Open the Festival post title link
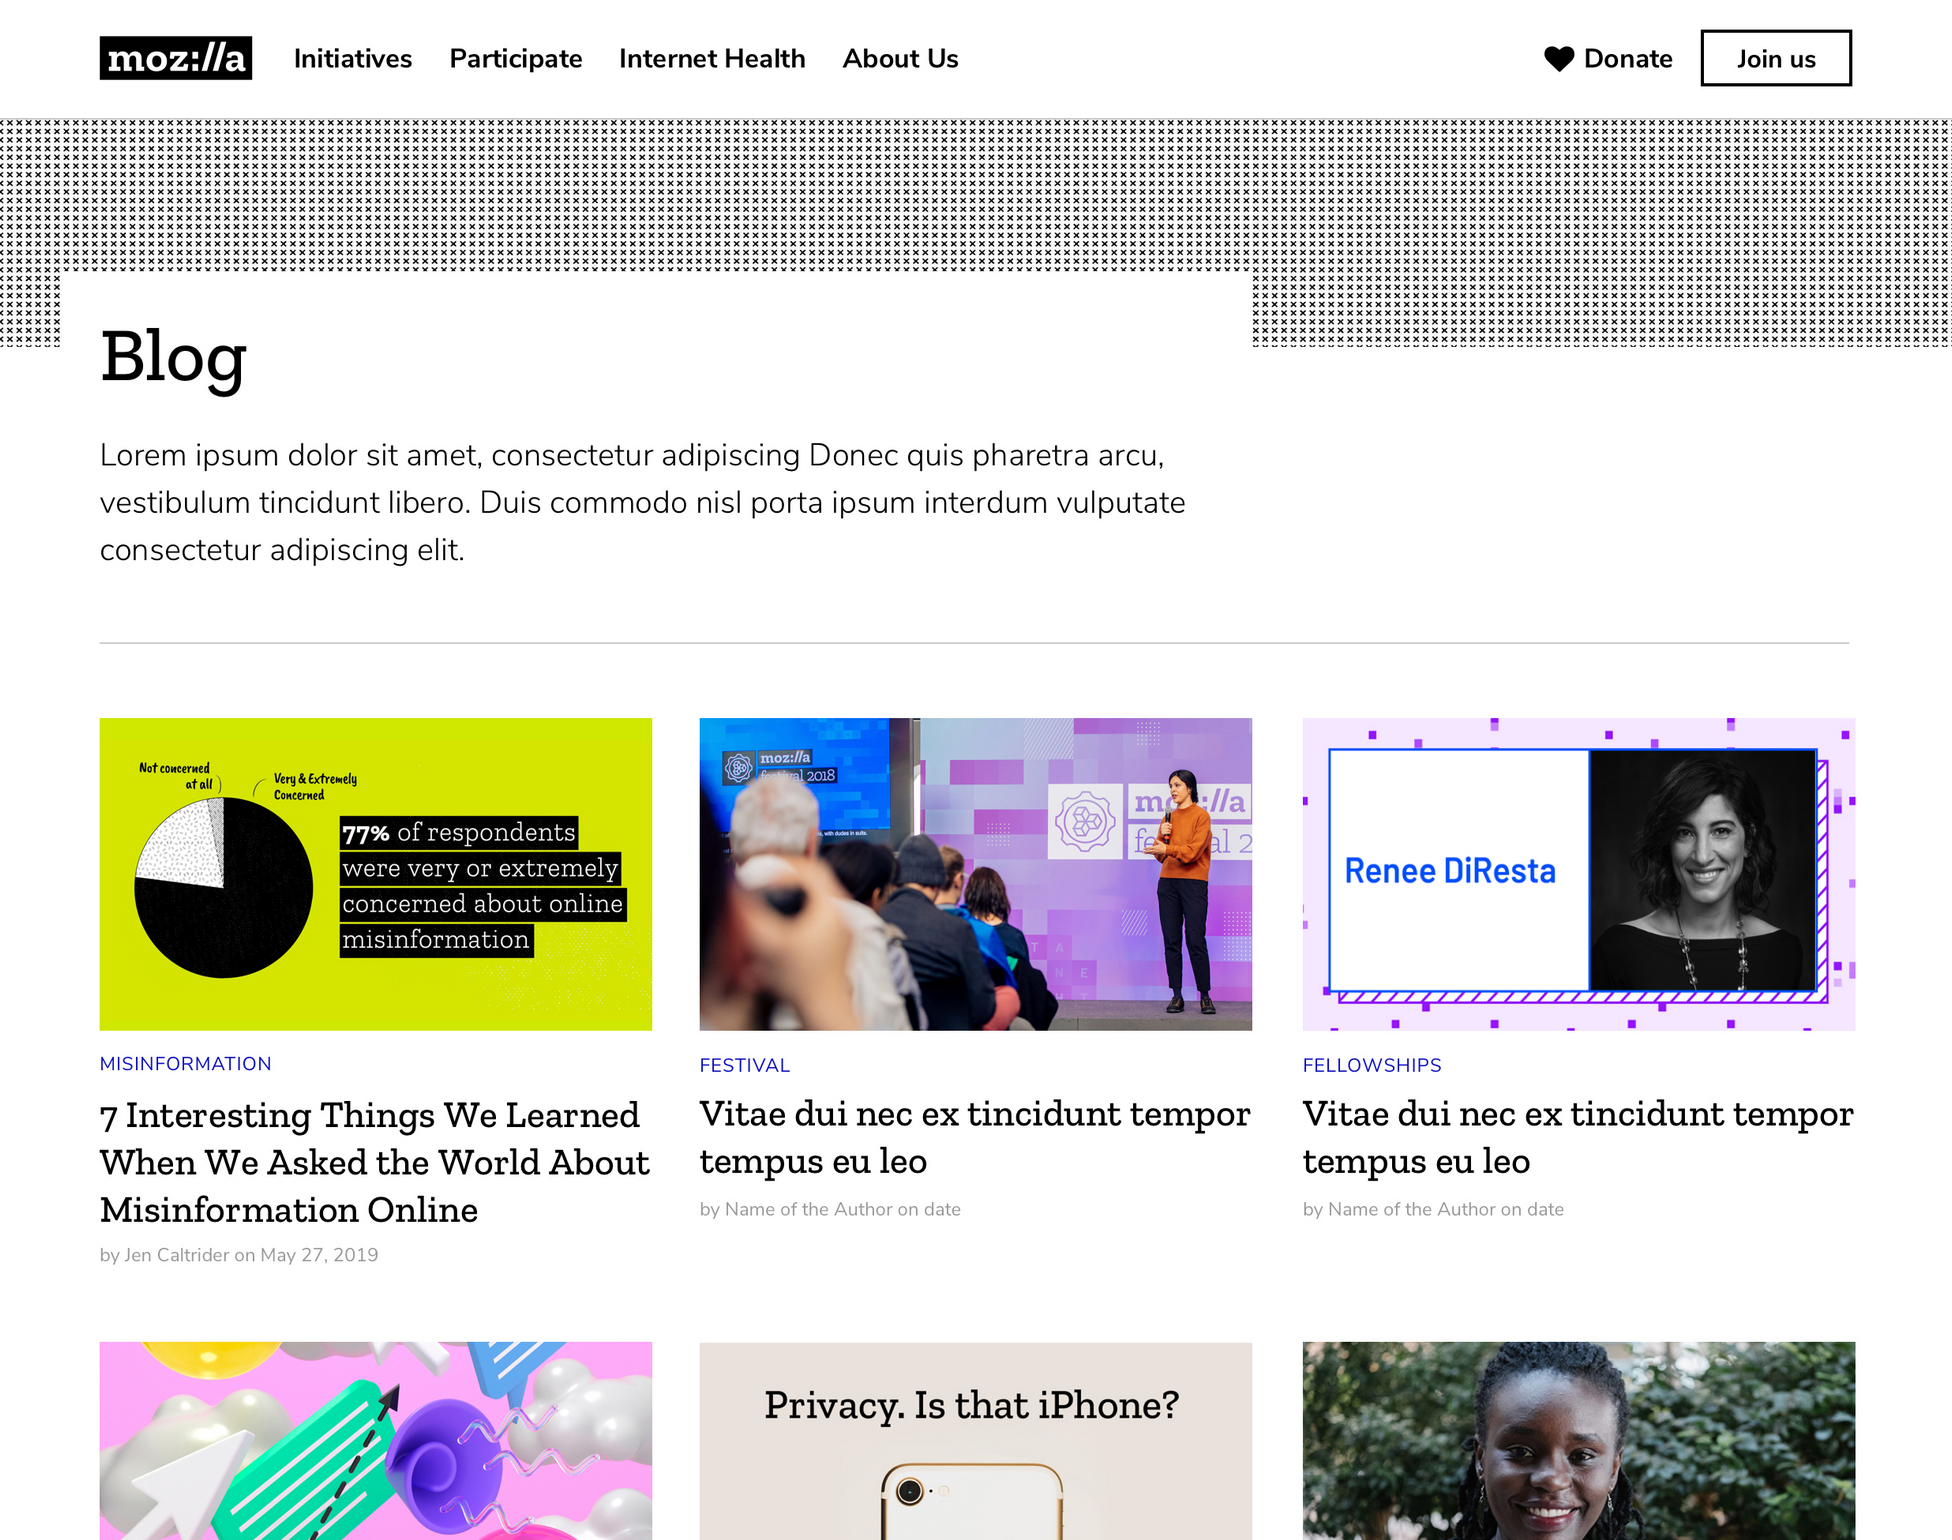This screenshot has height=1540, width=1952. pos(975,1137)
